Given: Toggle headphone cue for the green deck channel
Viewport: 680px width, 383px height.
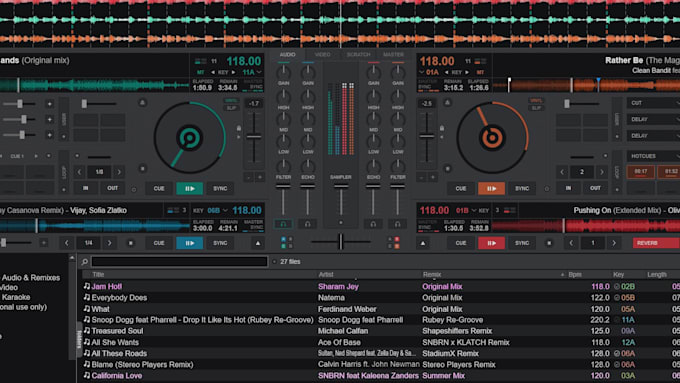Looking at the screenshot, I should (283, 224).
